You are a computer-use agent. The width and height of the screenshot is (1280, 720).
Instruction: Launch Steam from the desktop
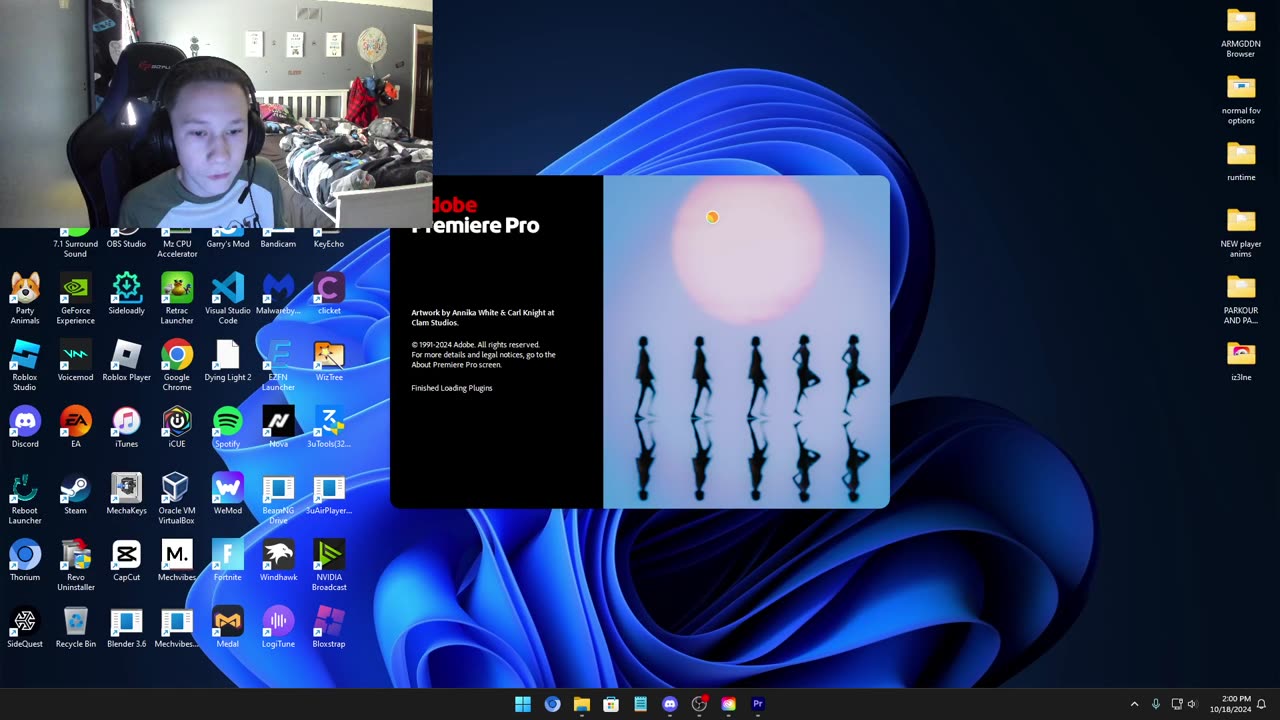pos(75,494)
